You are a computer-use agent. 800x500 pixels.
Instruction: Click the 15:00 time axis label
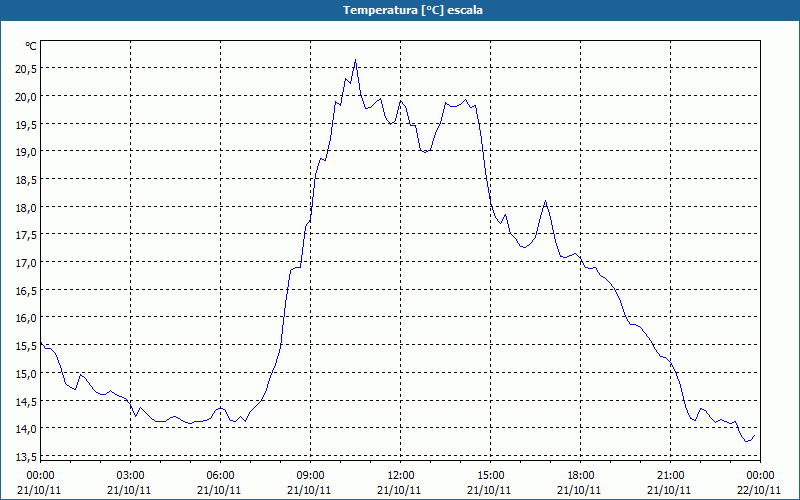point(490,476)
